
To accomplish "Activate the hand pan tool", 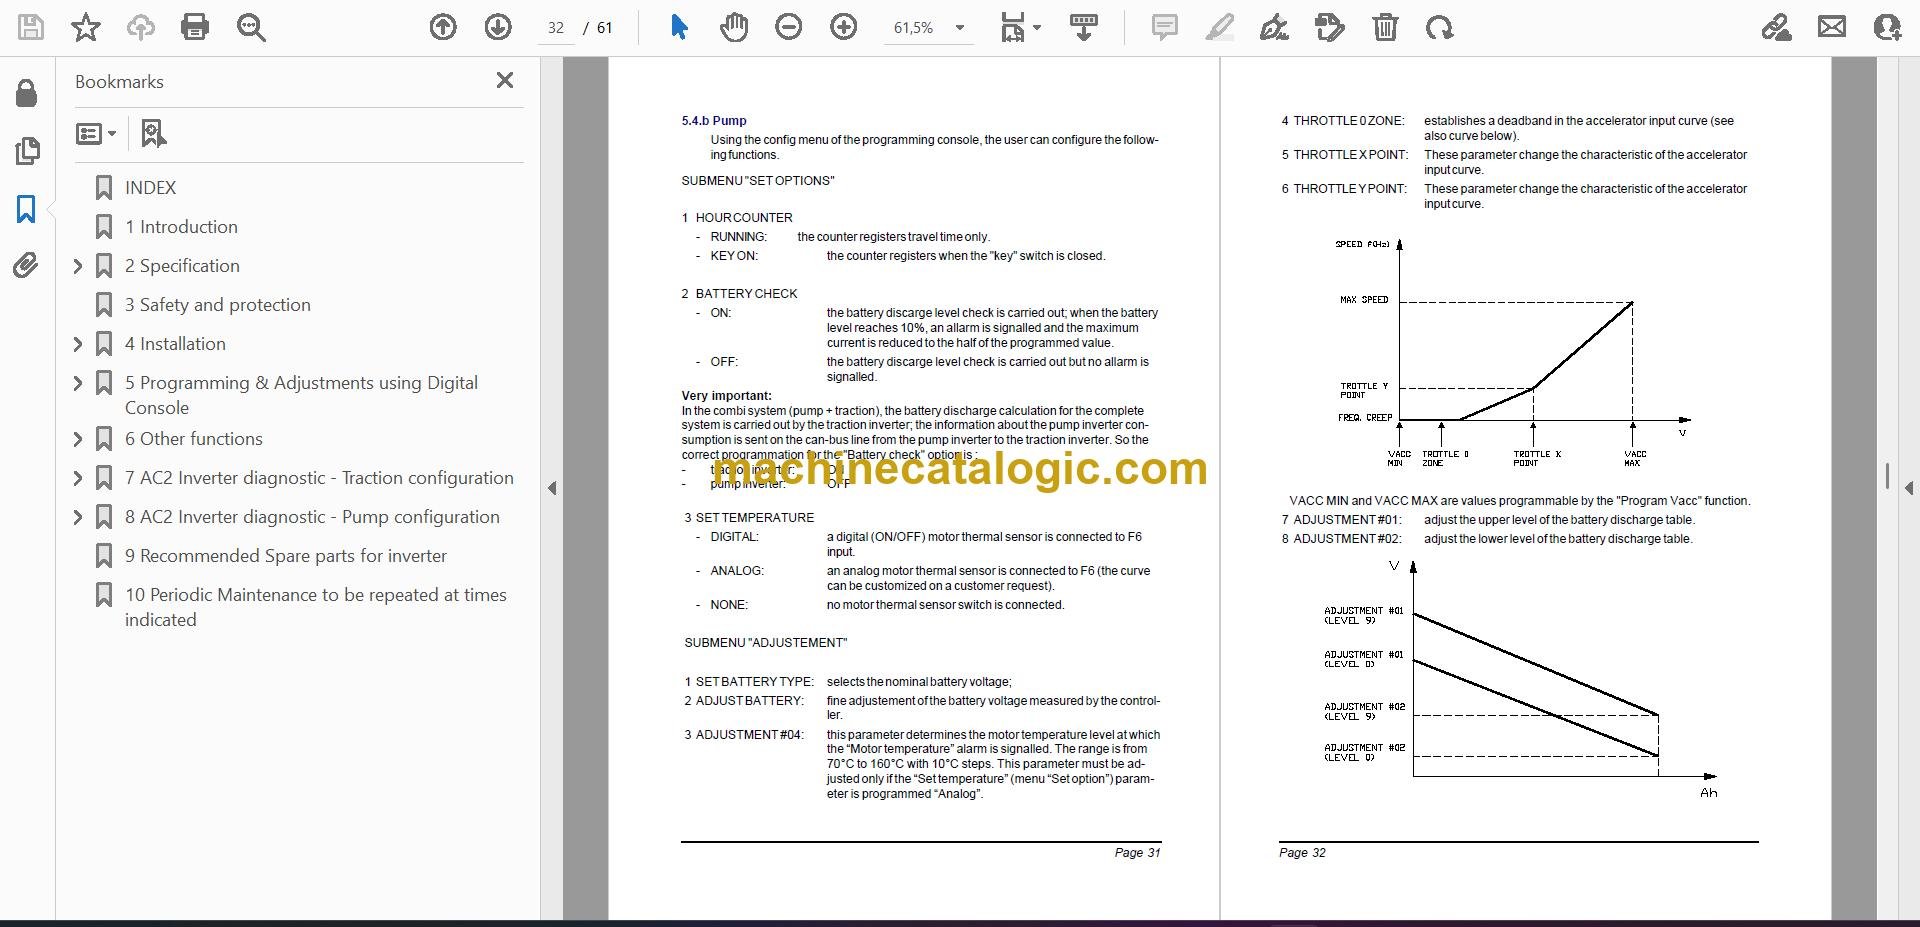I will coord(734,27).
